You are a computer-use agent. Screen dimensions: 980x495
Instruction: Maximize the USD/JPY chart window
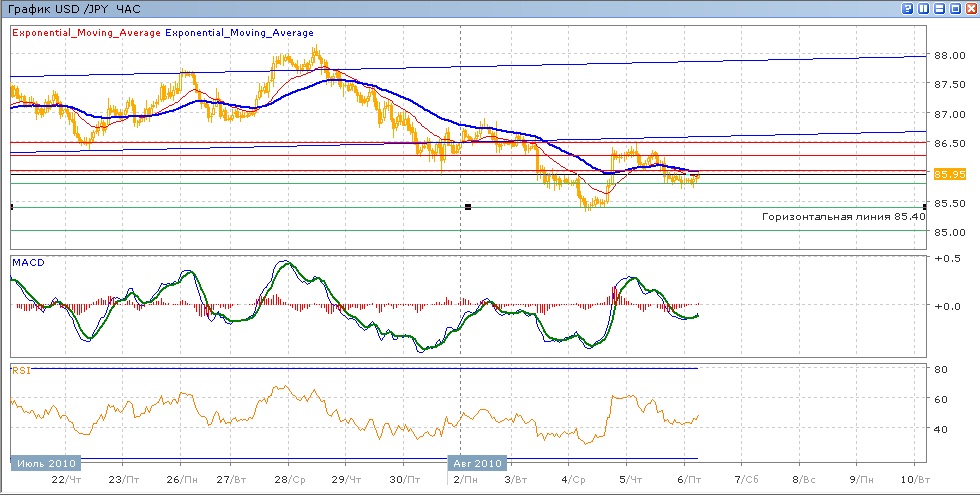tap(955, 9)
